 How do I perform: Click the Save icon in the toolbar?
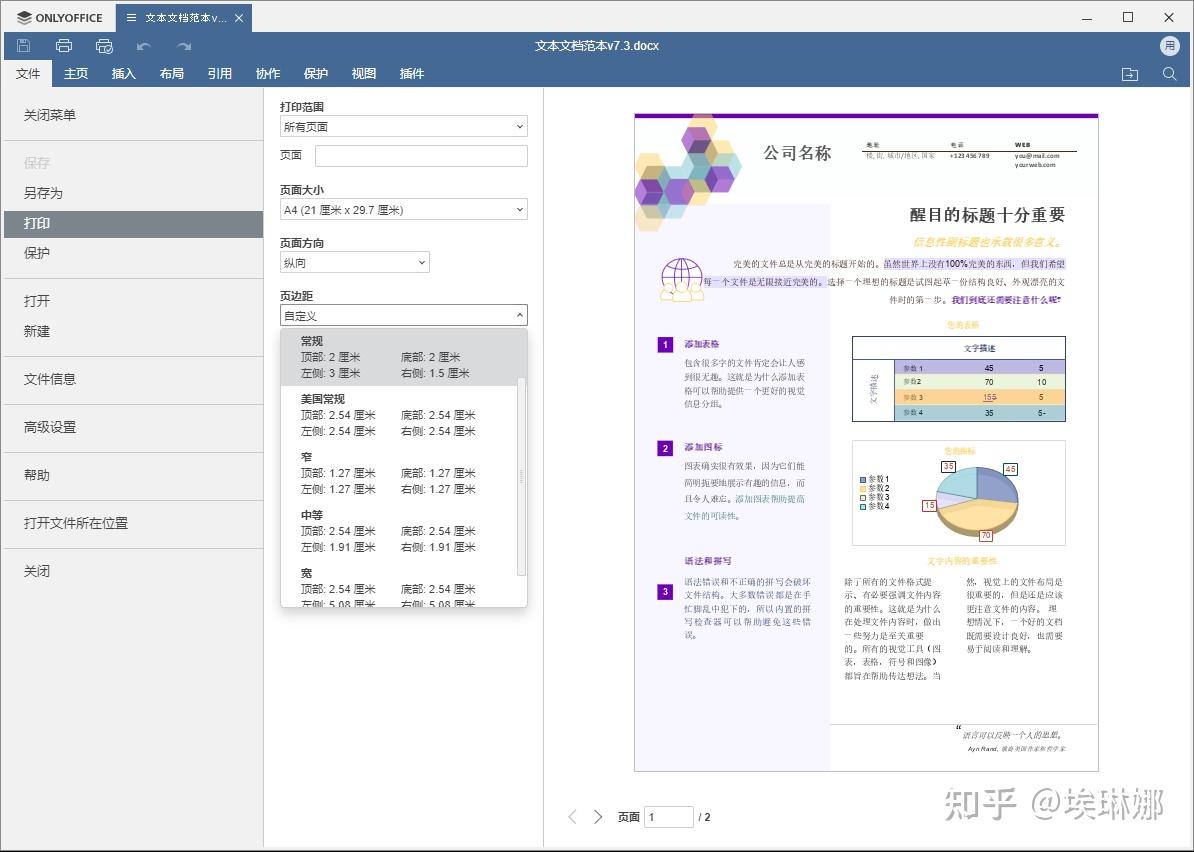pos(22,45)
